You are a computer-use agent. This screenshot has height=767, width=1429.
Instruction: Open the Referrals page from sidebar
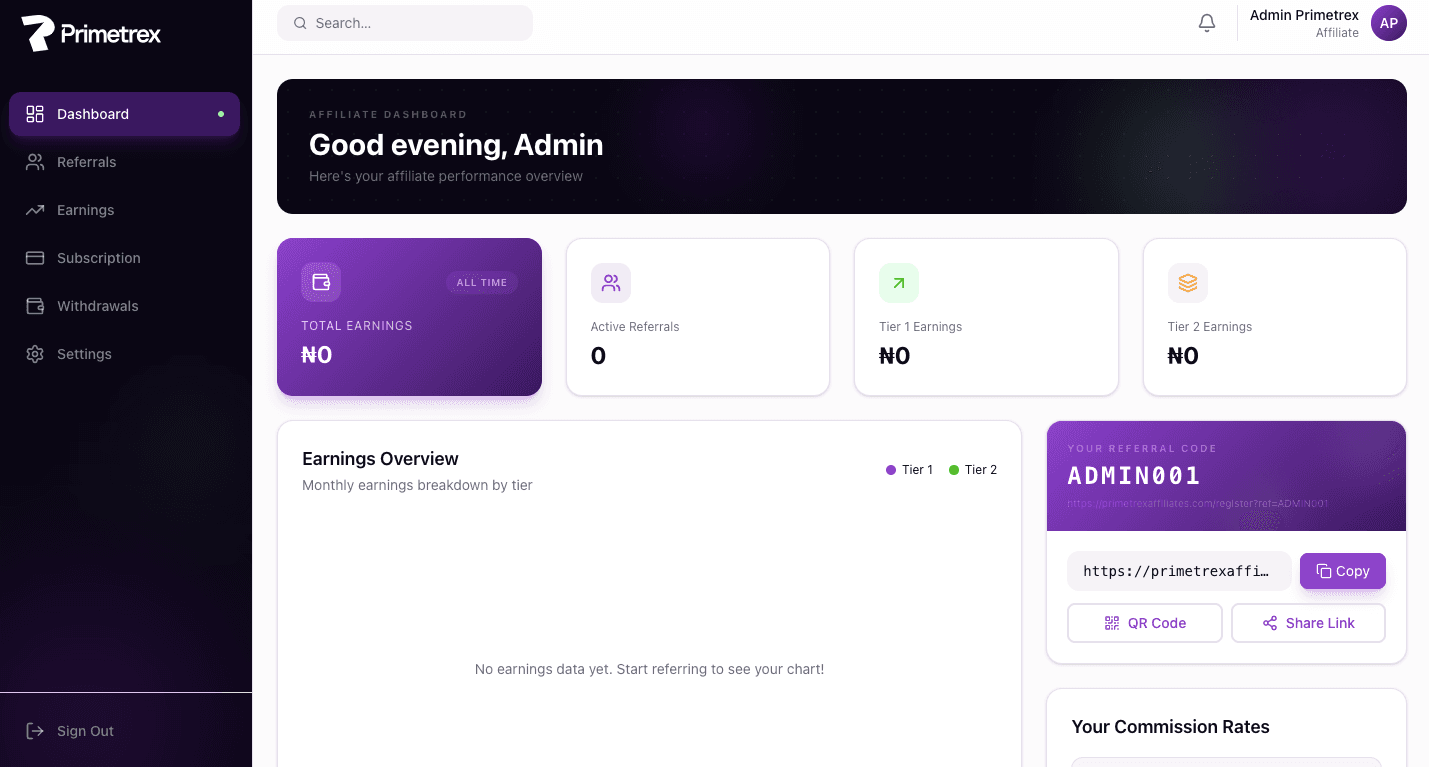pyautogui.click(x=86, y=162)
